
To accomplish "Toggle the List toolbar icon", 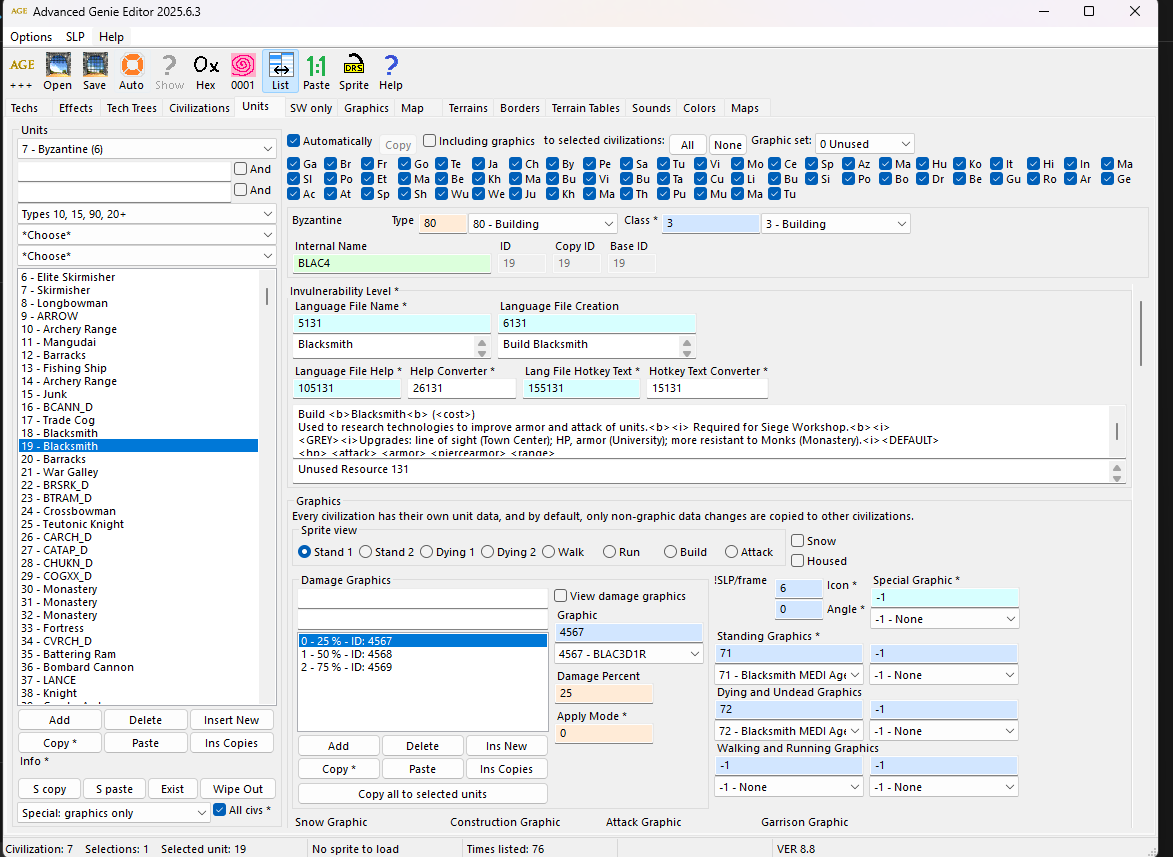I will coord(280,66).
